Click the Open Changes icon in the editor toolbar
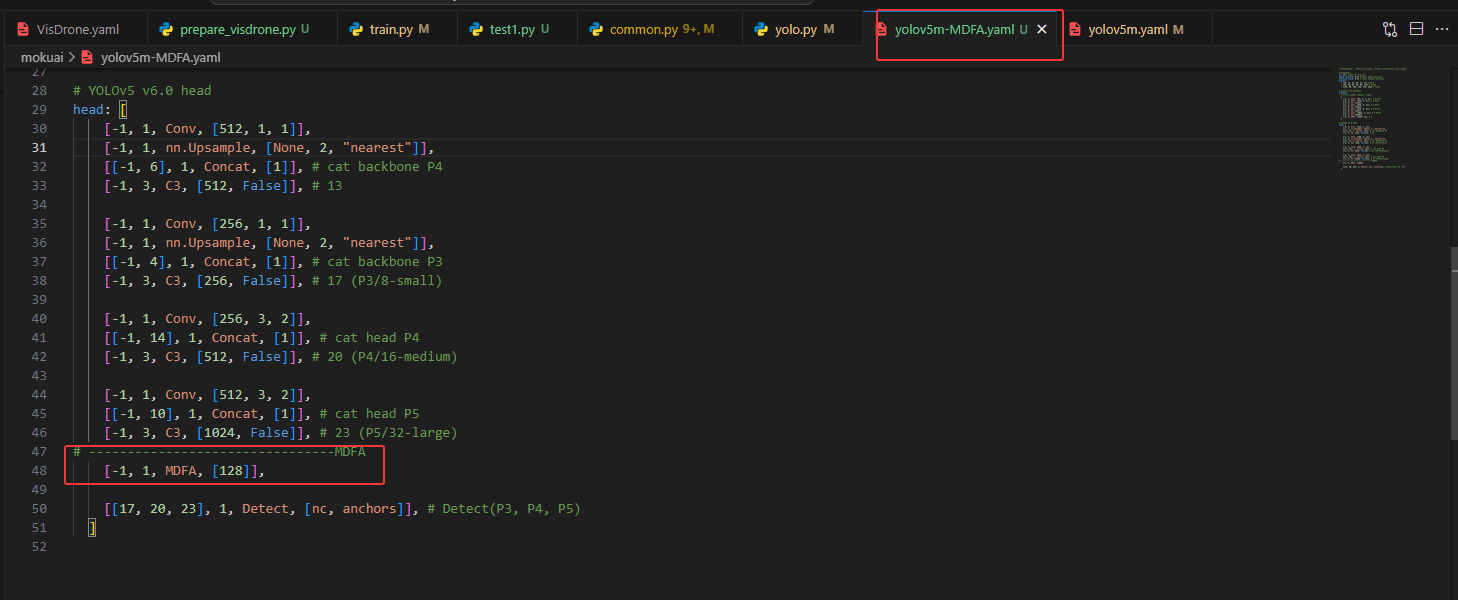Viewport: 1458px width, 600px height. 1389,29
